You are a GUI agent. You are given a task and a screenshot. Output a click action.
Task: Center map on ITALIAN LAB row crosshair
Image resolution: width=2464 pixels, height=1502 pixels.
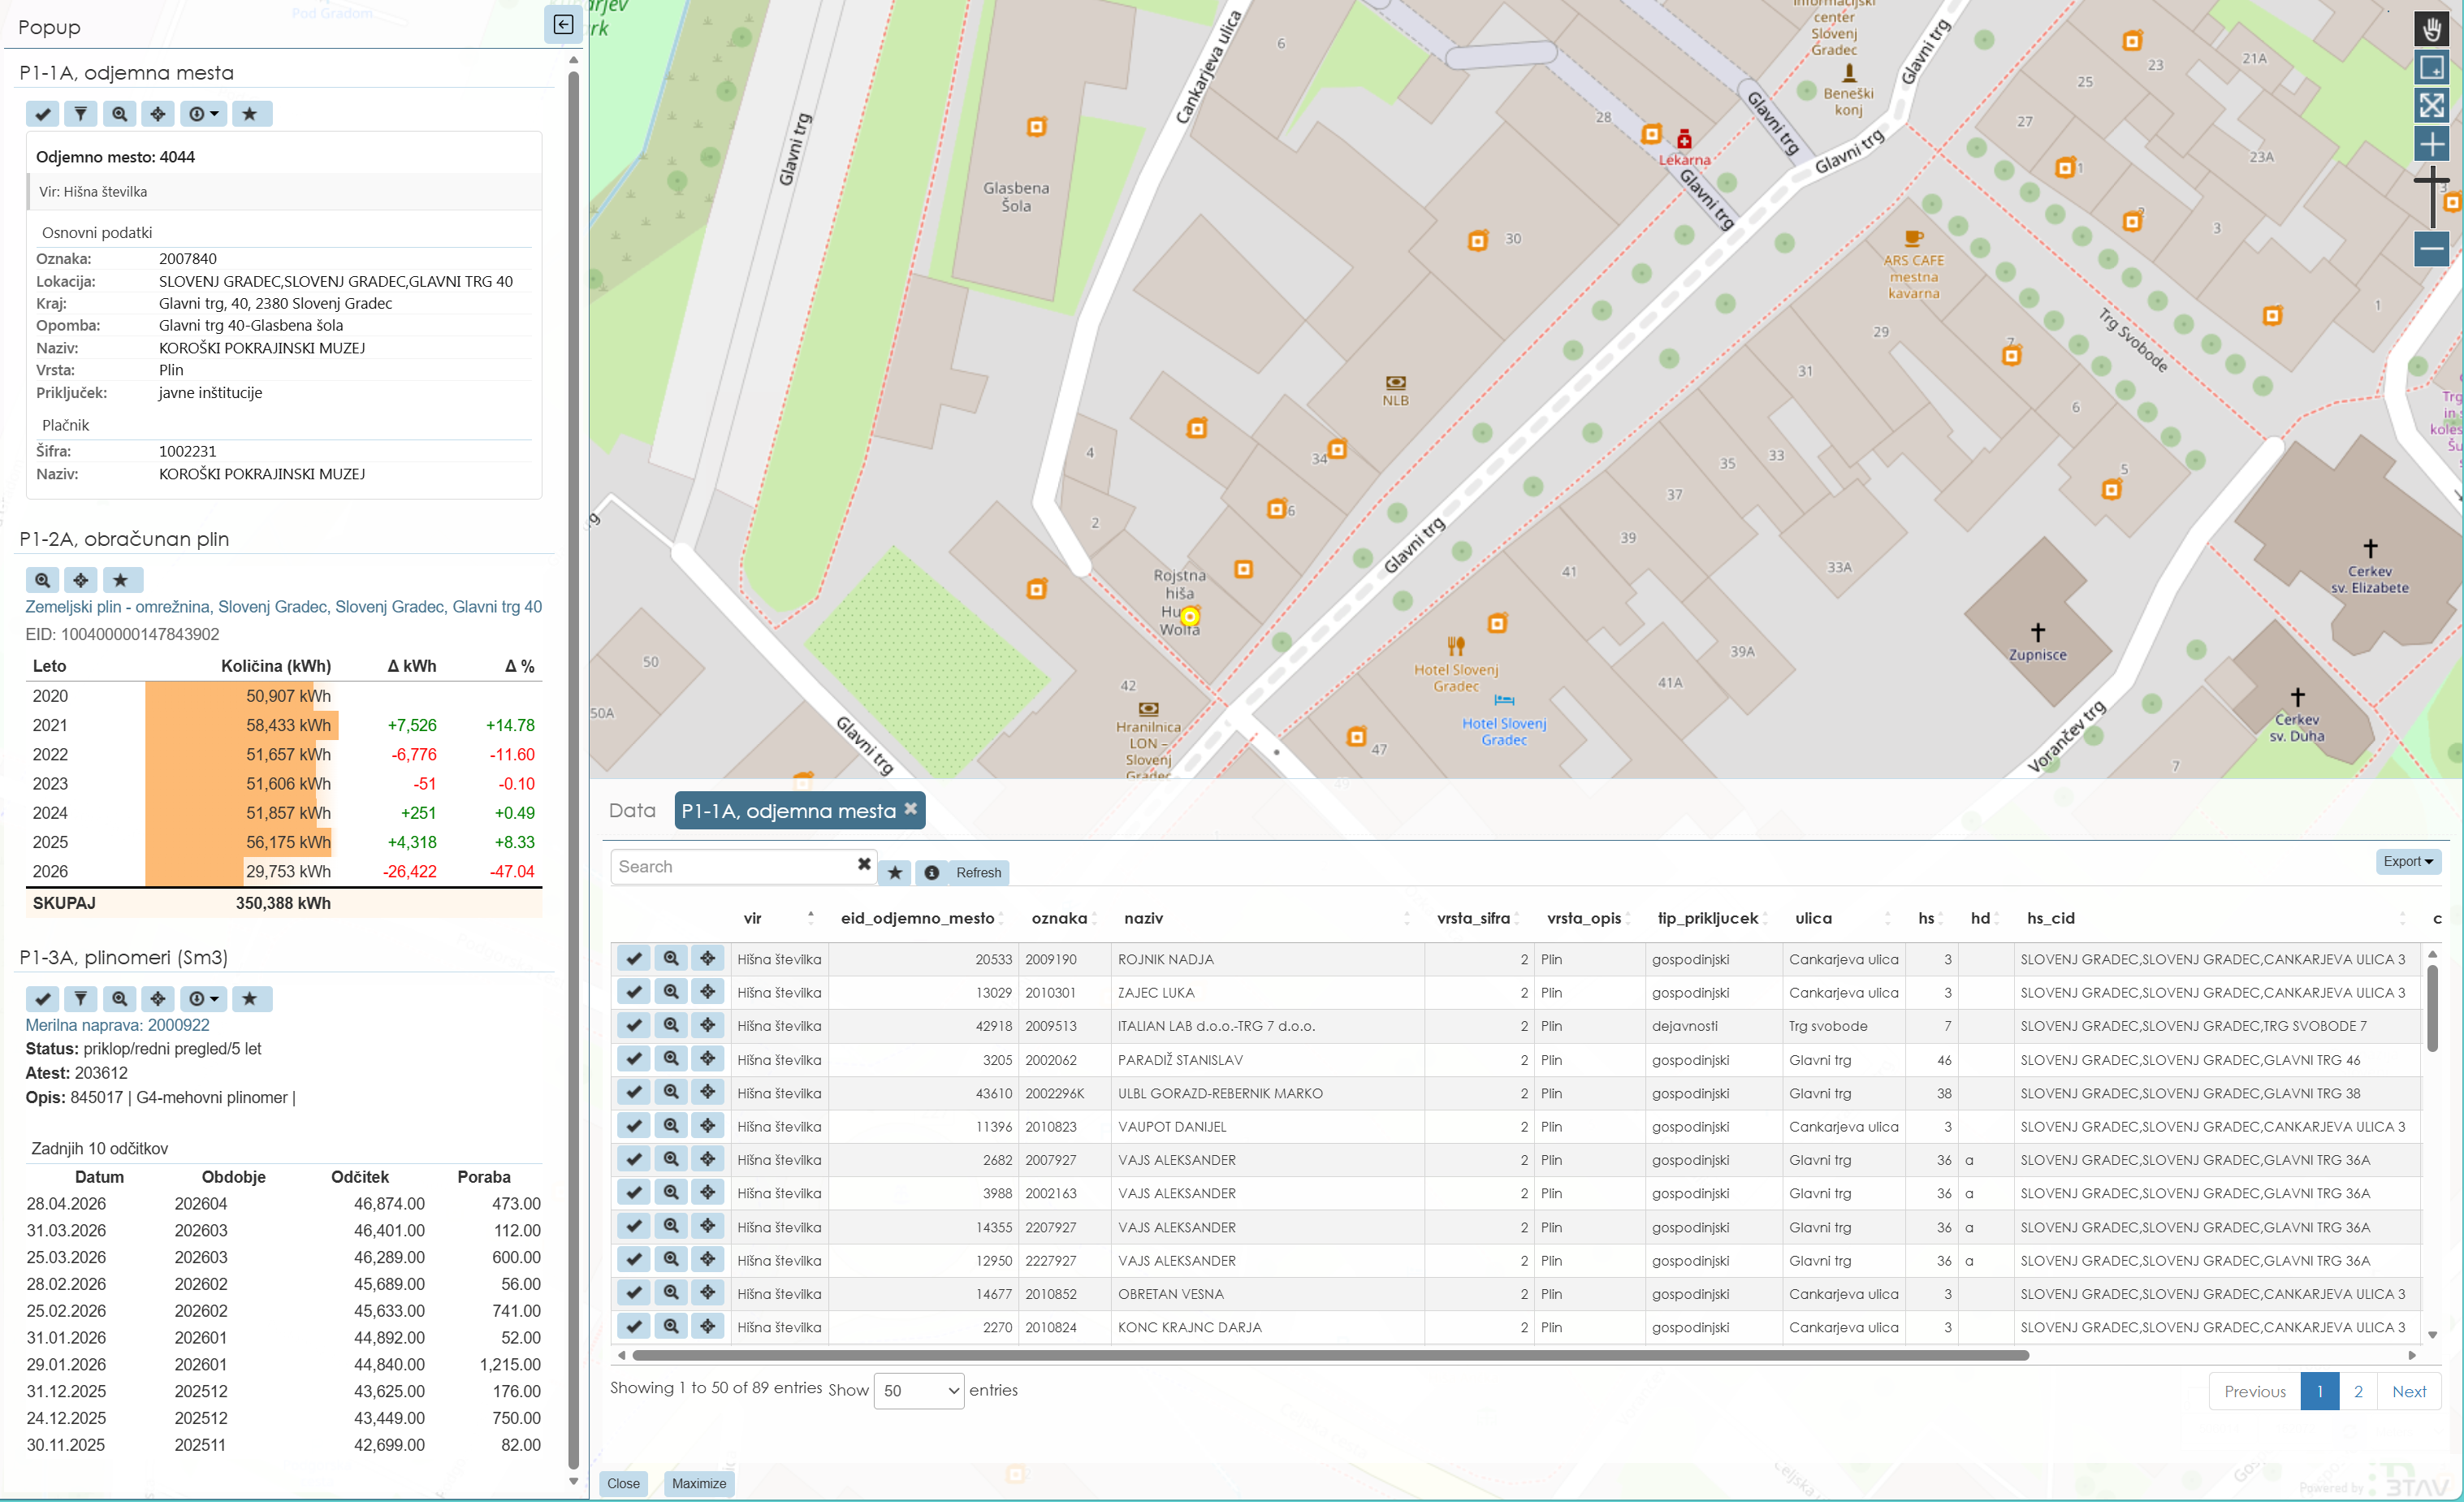[708, 1025]
